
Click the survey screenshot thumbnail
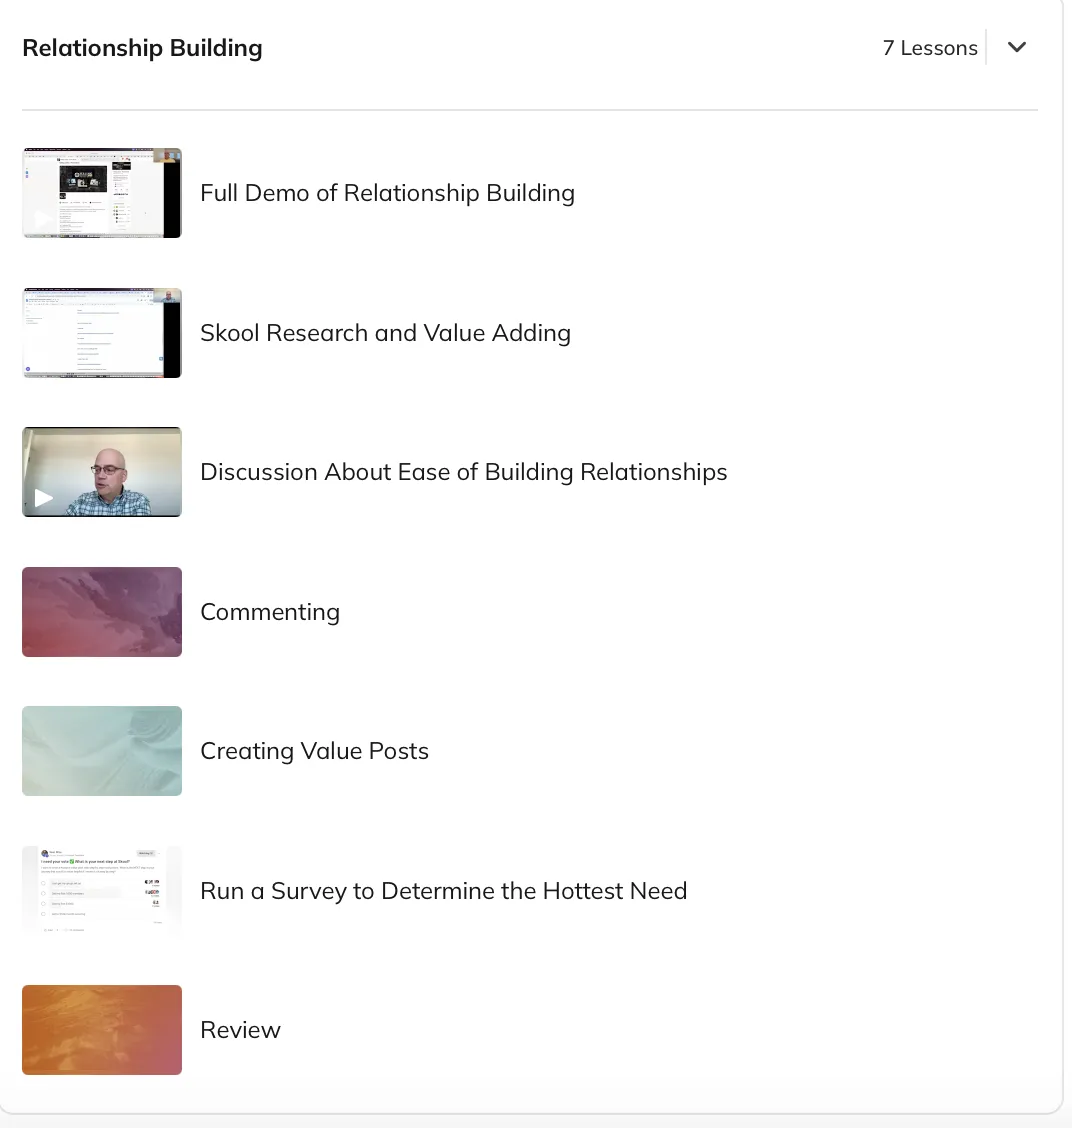(x=101, y=891)
